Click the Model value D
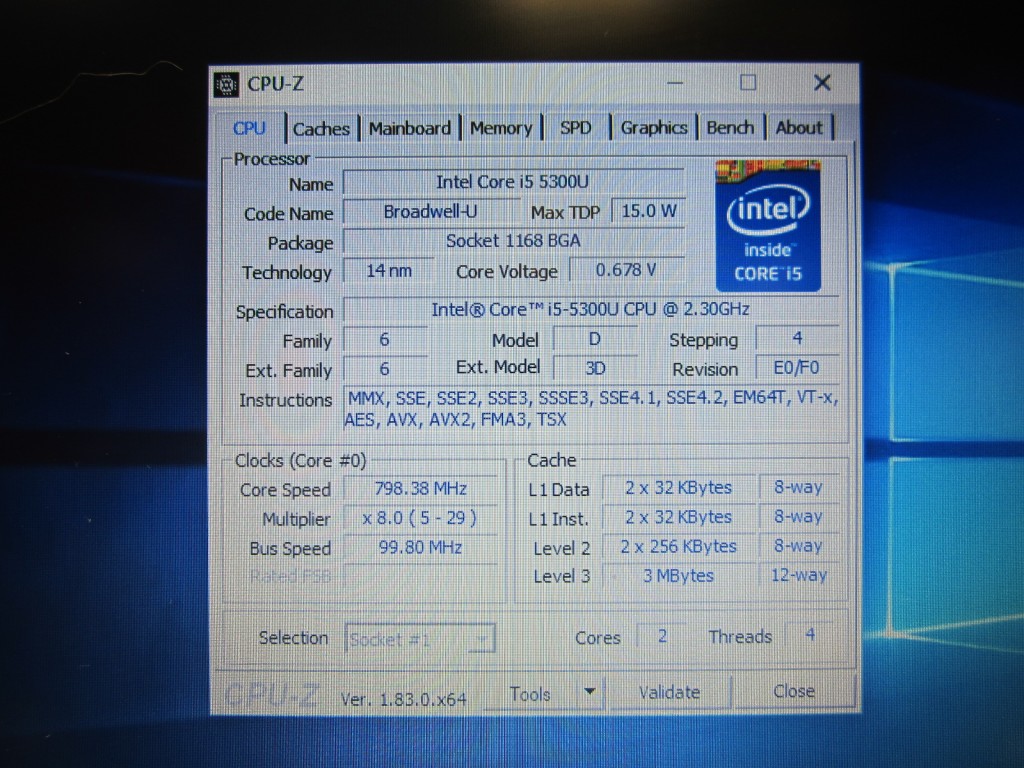This screenshot has width=1024, height=768. tap(594, 340)
